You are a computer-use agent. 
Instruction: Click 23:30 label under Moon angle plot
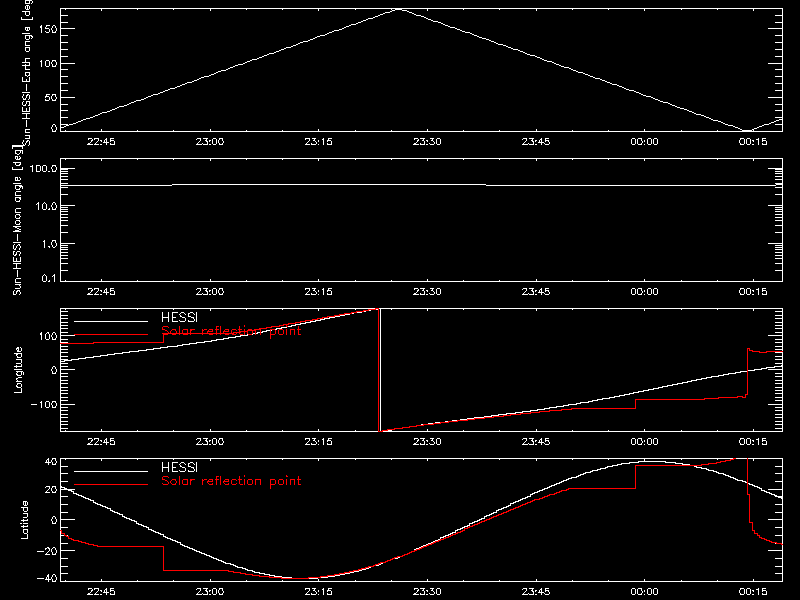(427, 291)
